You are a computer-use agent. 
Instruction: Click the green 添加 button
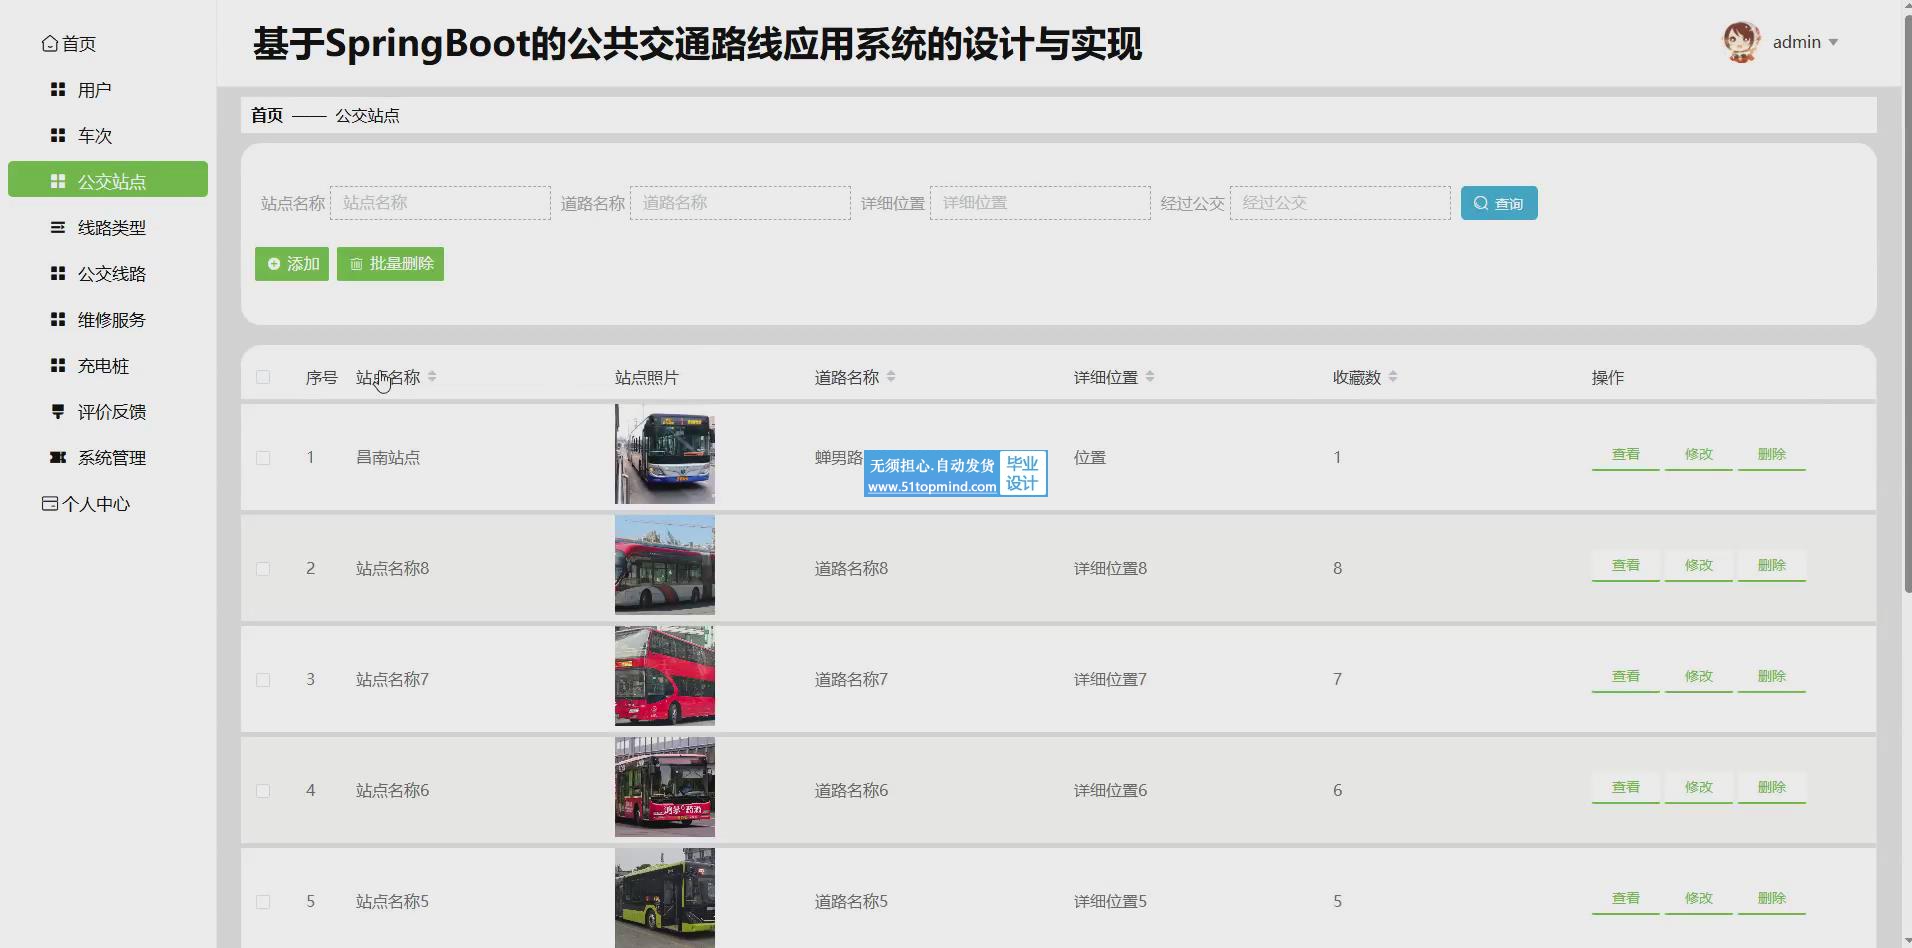click(x=292, y=264)
